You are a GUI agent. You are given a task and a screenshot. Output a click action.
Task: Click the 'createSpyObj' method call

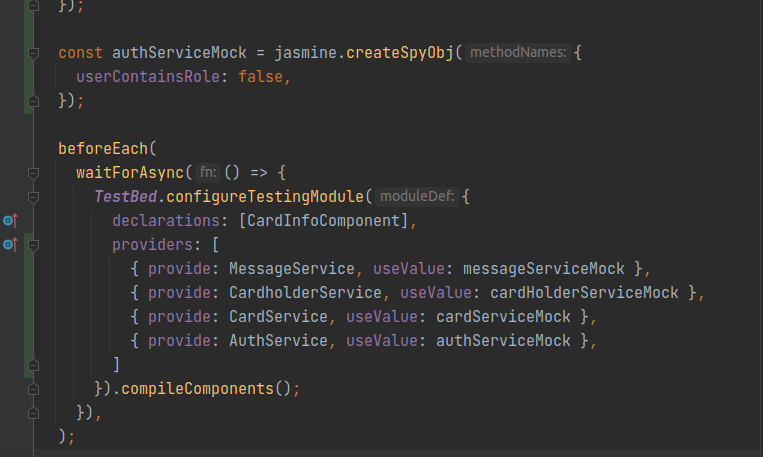tap(400, 53)
